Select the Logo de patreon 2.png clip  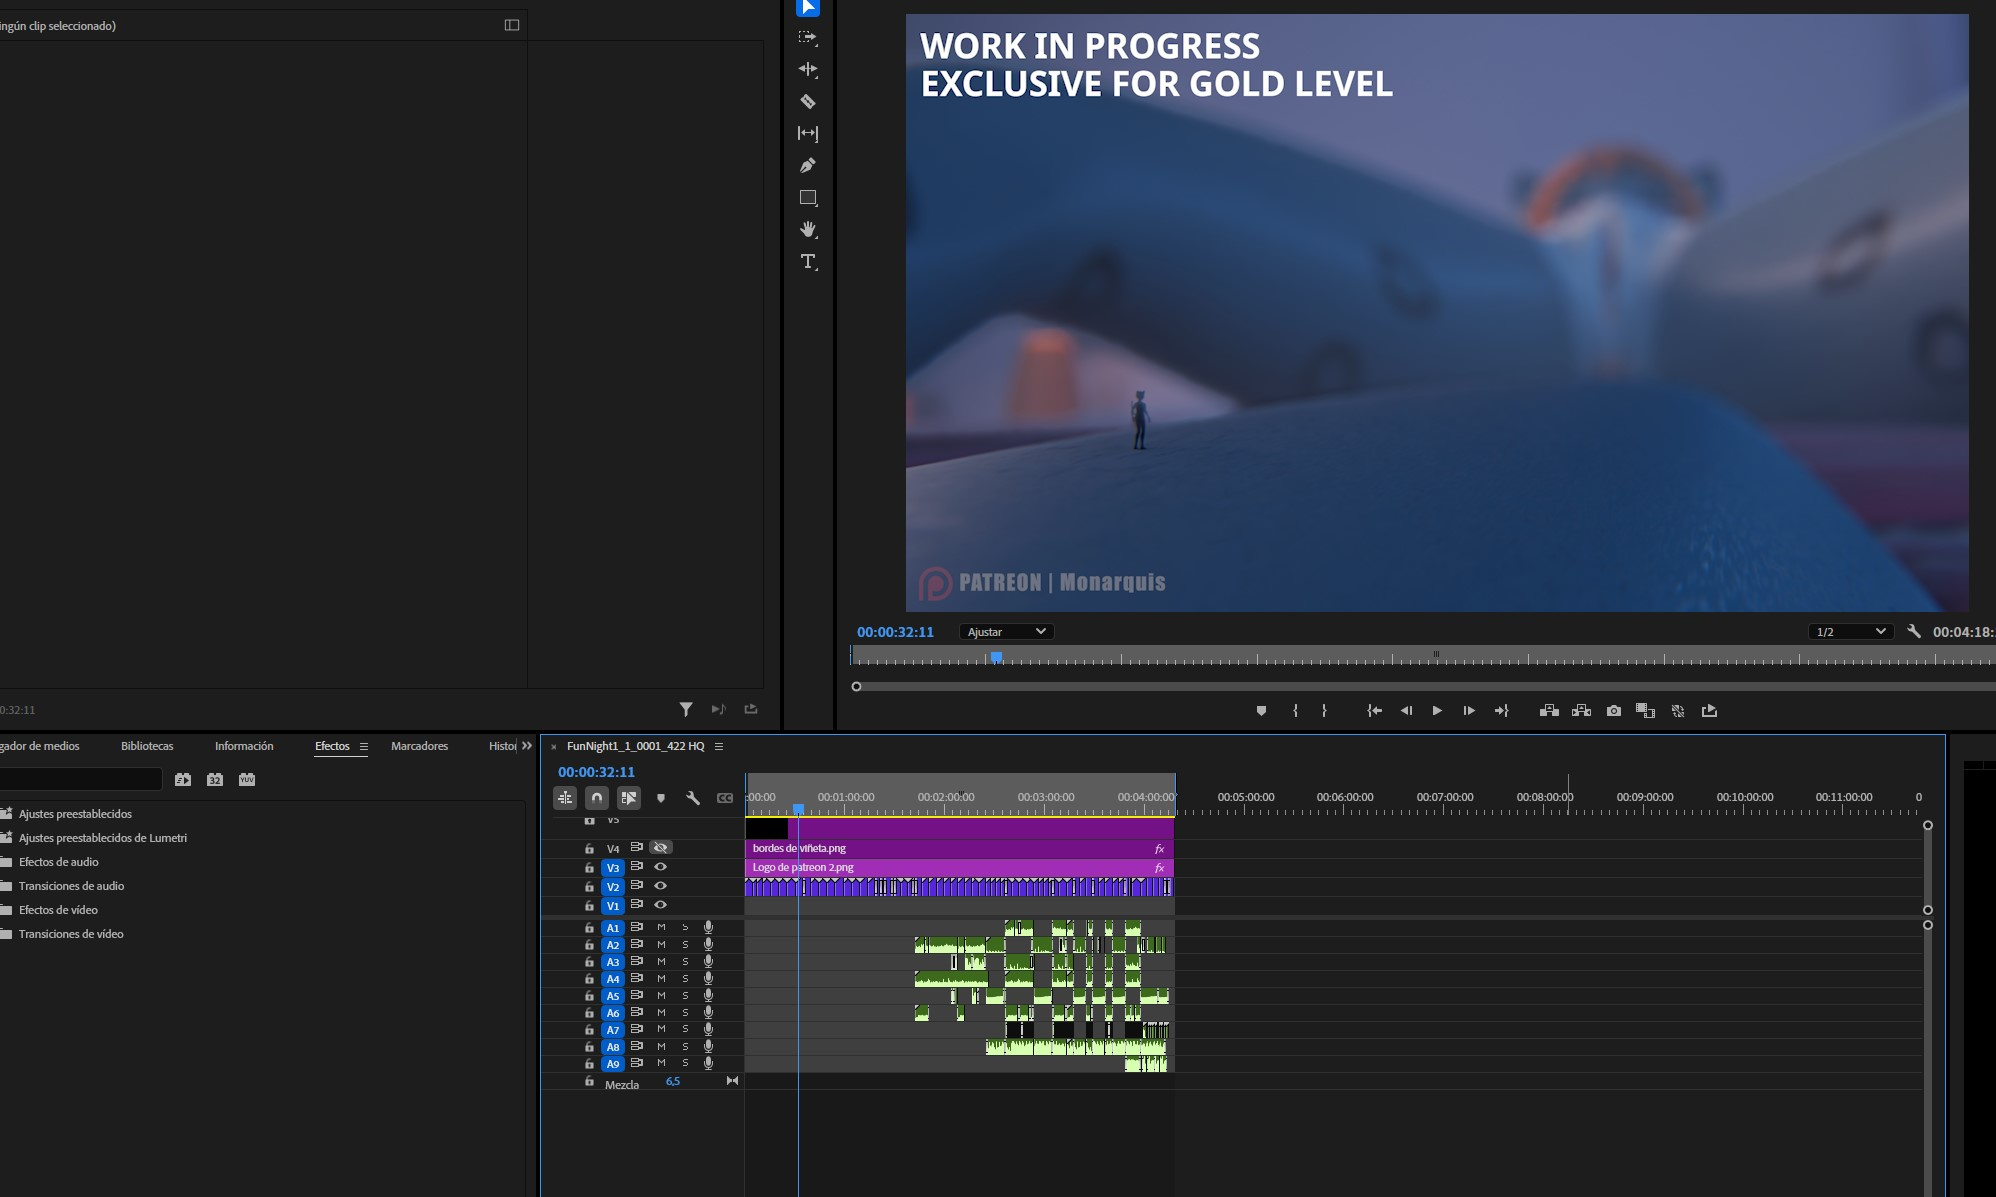(959, 868)
